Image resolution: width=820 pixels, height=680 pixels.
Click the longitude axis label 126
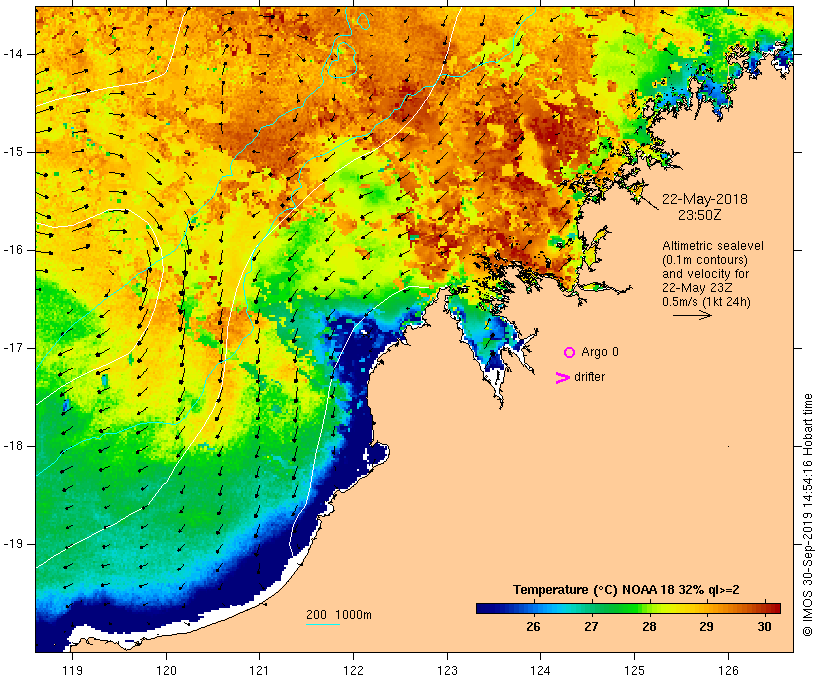click(x=728, y=671)
